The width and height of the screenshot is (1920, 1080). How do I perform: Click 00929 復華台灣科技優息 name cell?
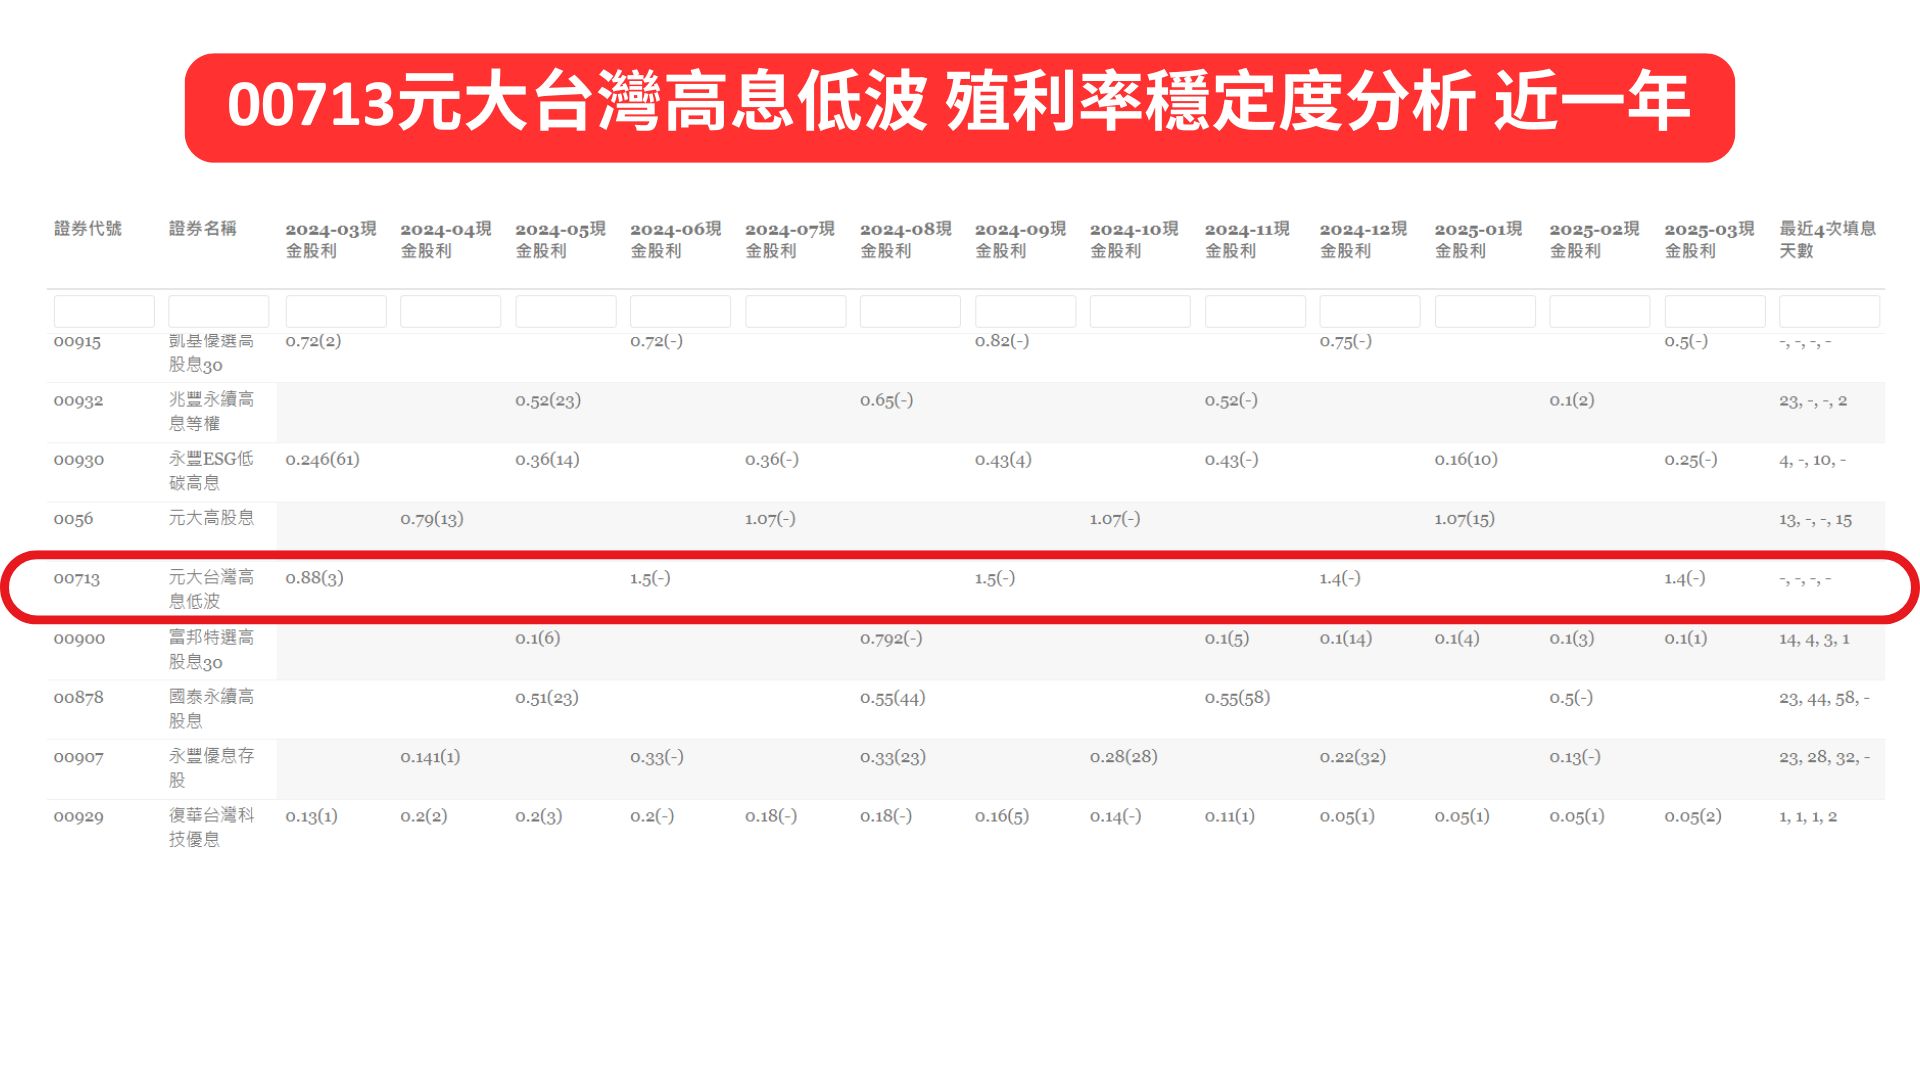211,827
